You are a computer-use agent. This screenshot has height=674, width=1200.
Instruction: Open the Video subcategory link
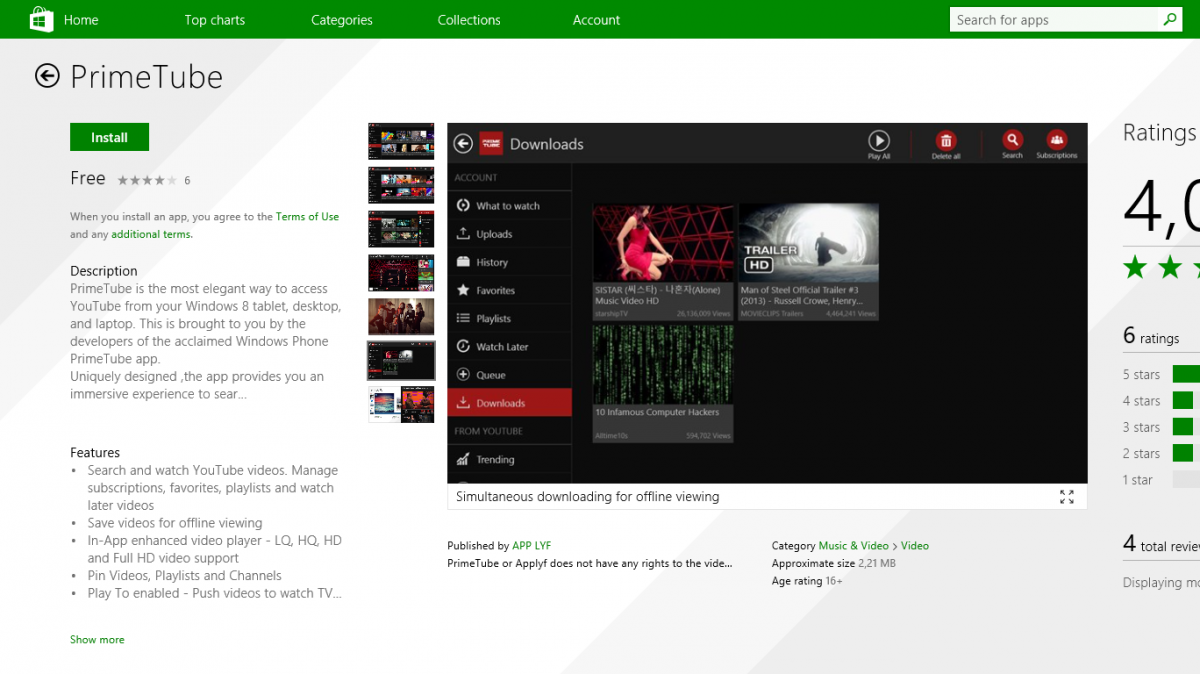(915, 546)
